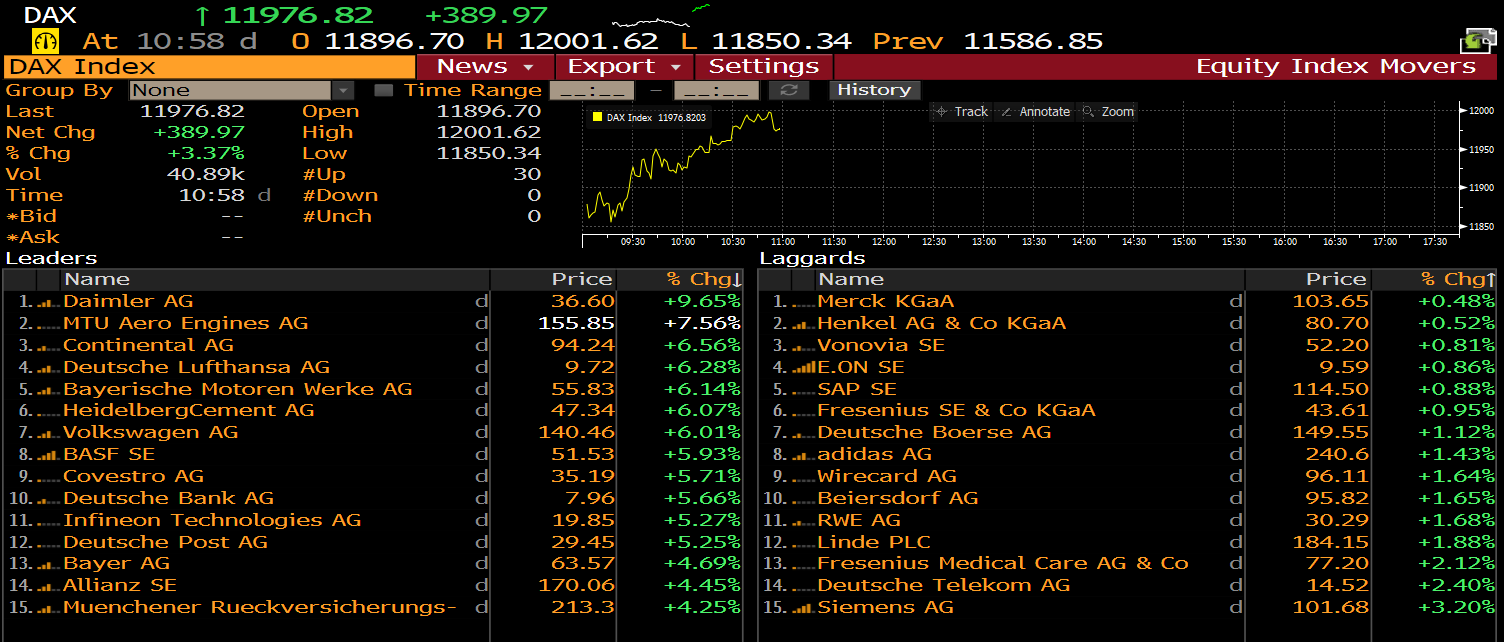Activate the Annotate chart tool
The image size is (1504, 642).
(x=1035, y=112)
